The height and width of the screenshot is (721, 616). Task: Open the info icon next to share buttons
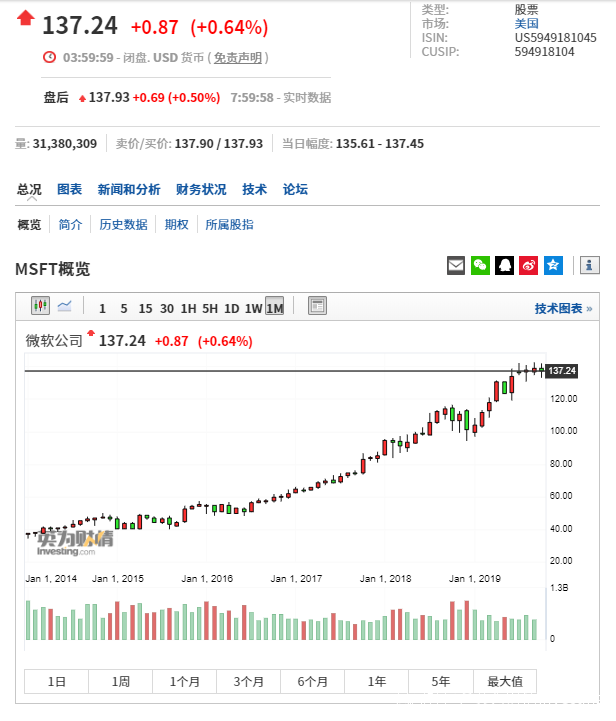[590, 266]
